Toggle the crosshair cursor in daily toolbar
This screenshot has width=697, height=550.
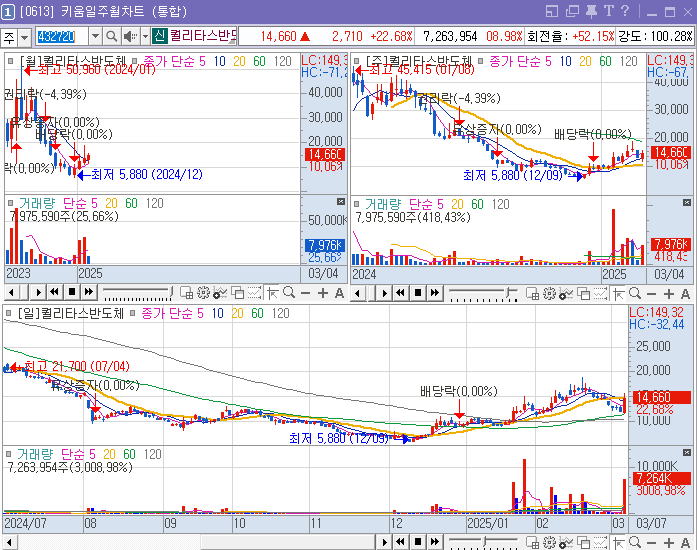pos(618,542)
